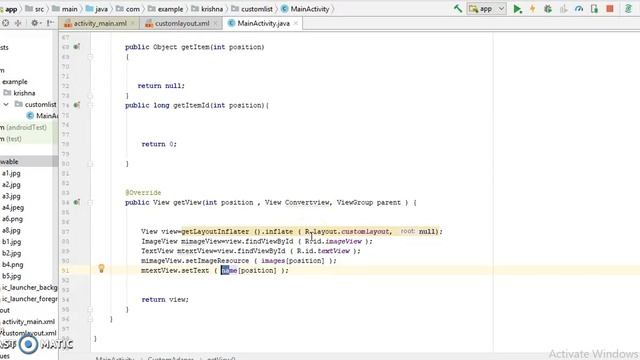Open a2.jpg in project tree
The width and height of the screenshot is (640, 360).
click(x=11, y=184)
